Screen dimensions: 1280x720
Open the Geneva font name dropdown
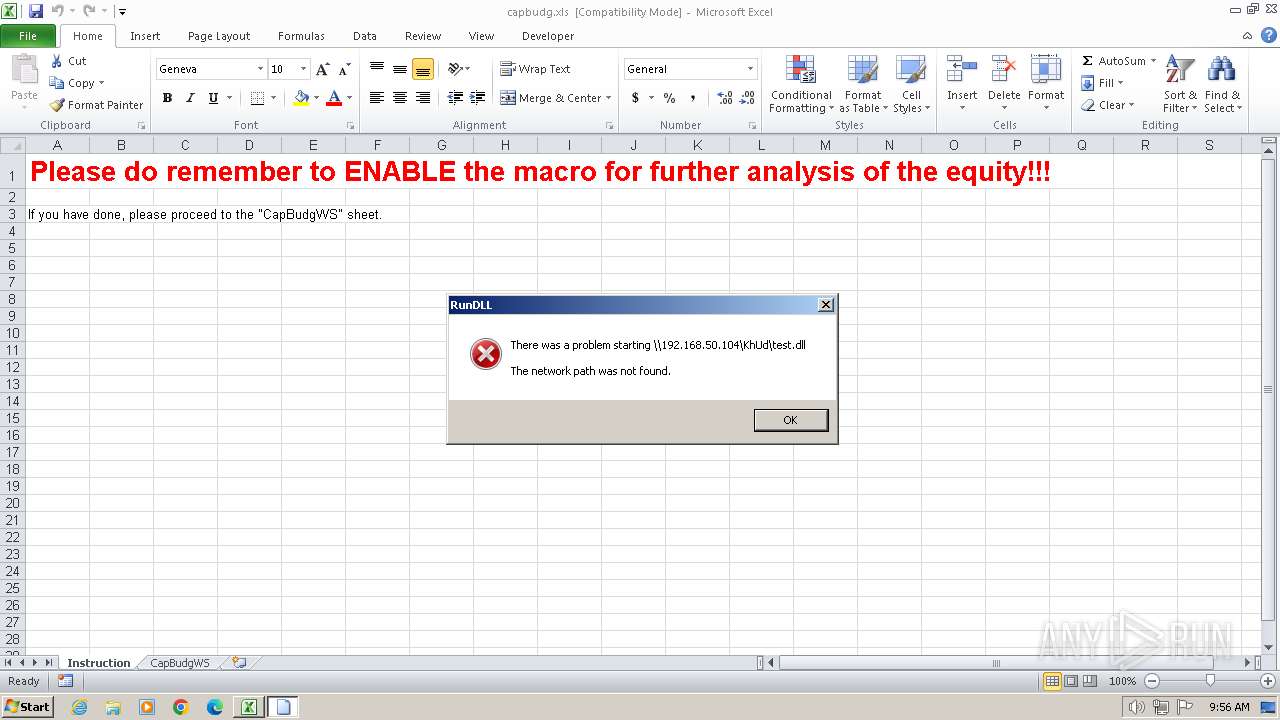[x=260, y=69]
